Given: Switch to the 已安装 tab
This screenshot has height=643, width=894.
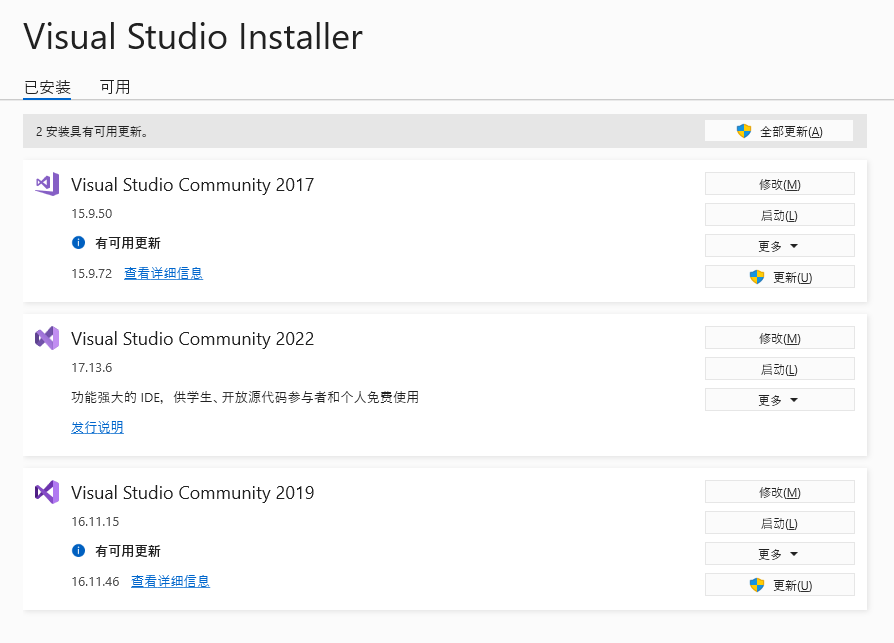Looking at the screenshot, I should click(x=47, y=87).
